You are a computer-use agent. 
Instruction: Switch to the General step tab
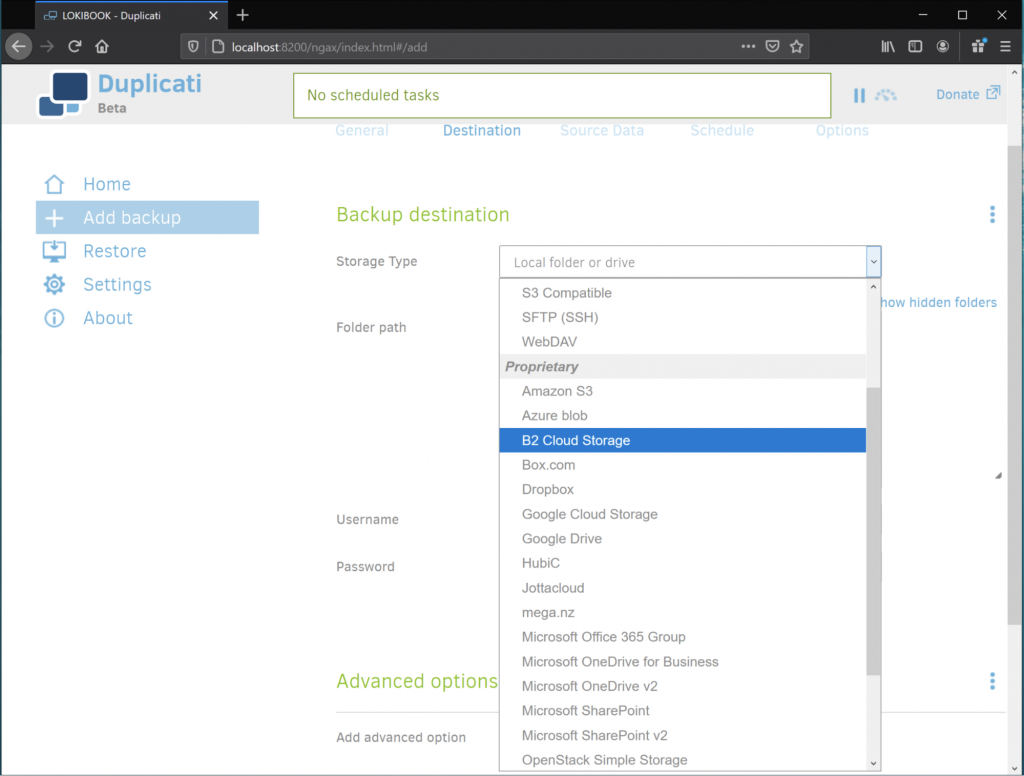click(x=362, y=131)
